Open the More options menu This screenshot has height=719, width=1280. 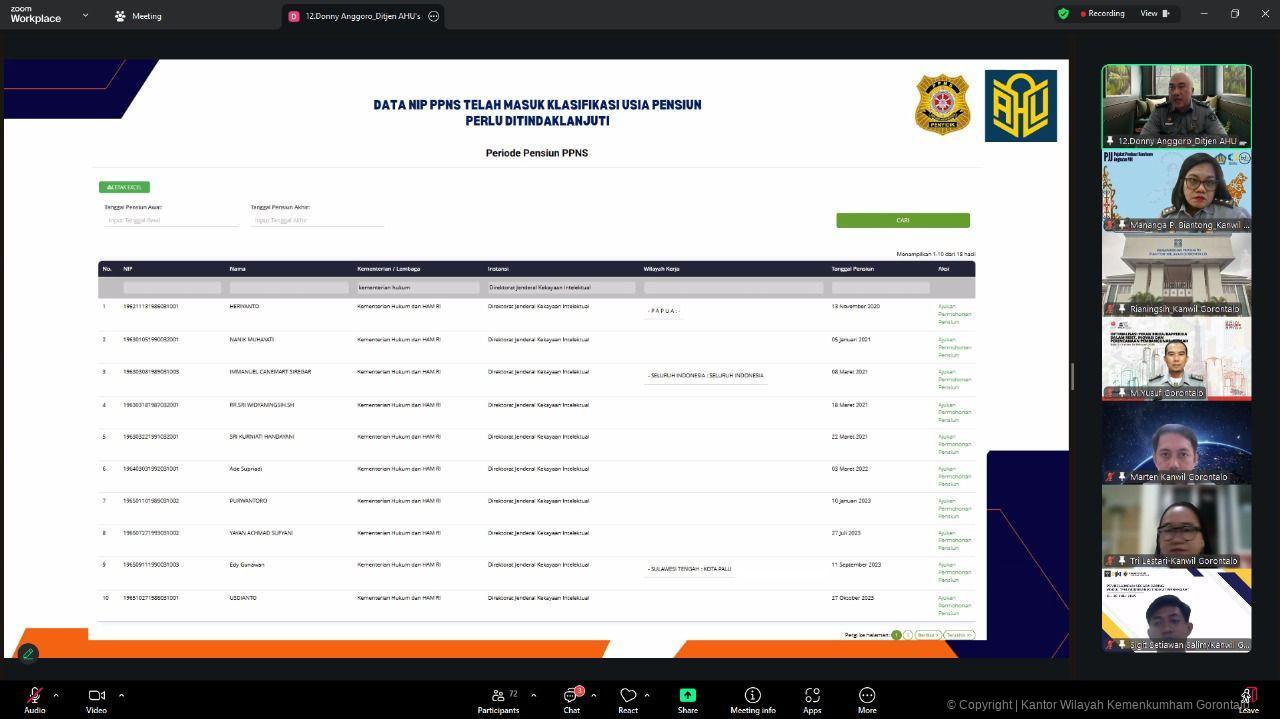tap(867, 696)
